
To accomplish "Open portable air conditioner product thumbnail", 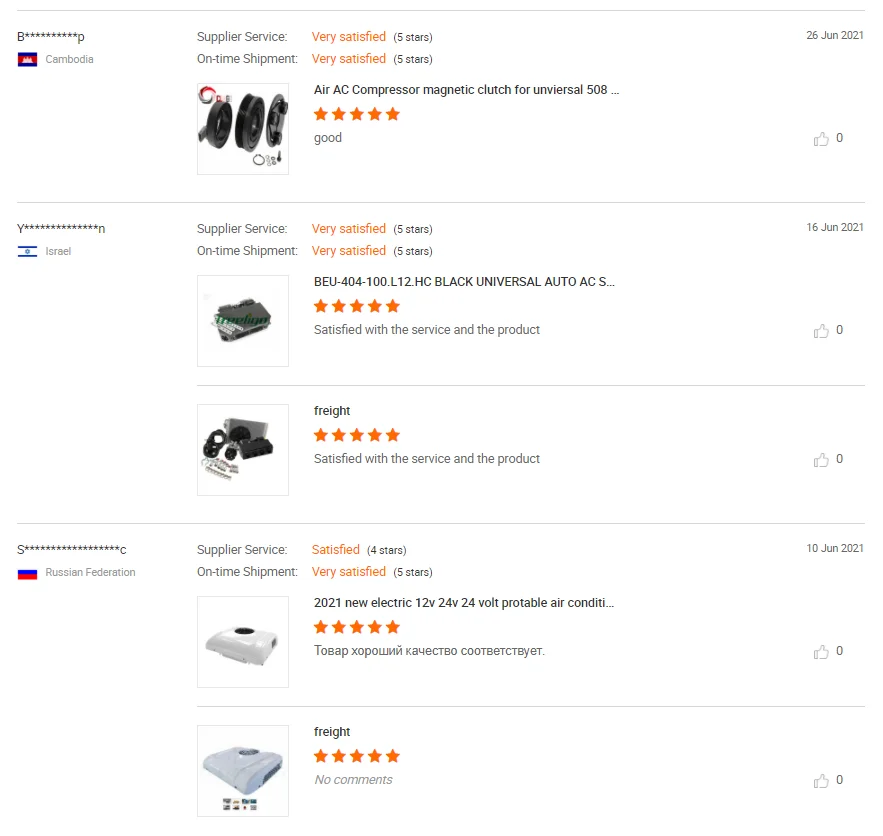I will pyautogui.click(x=243, y=642).
